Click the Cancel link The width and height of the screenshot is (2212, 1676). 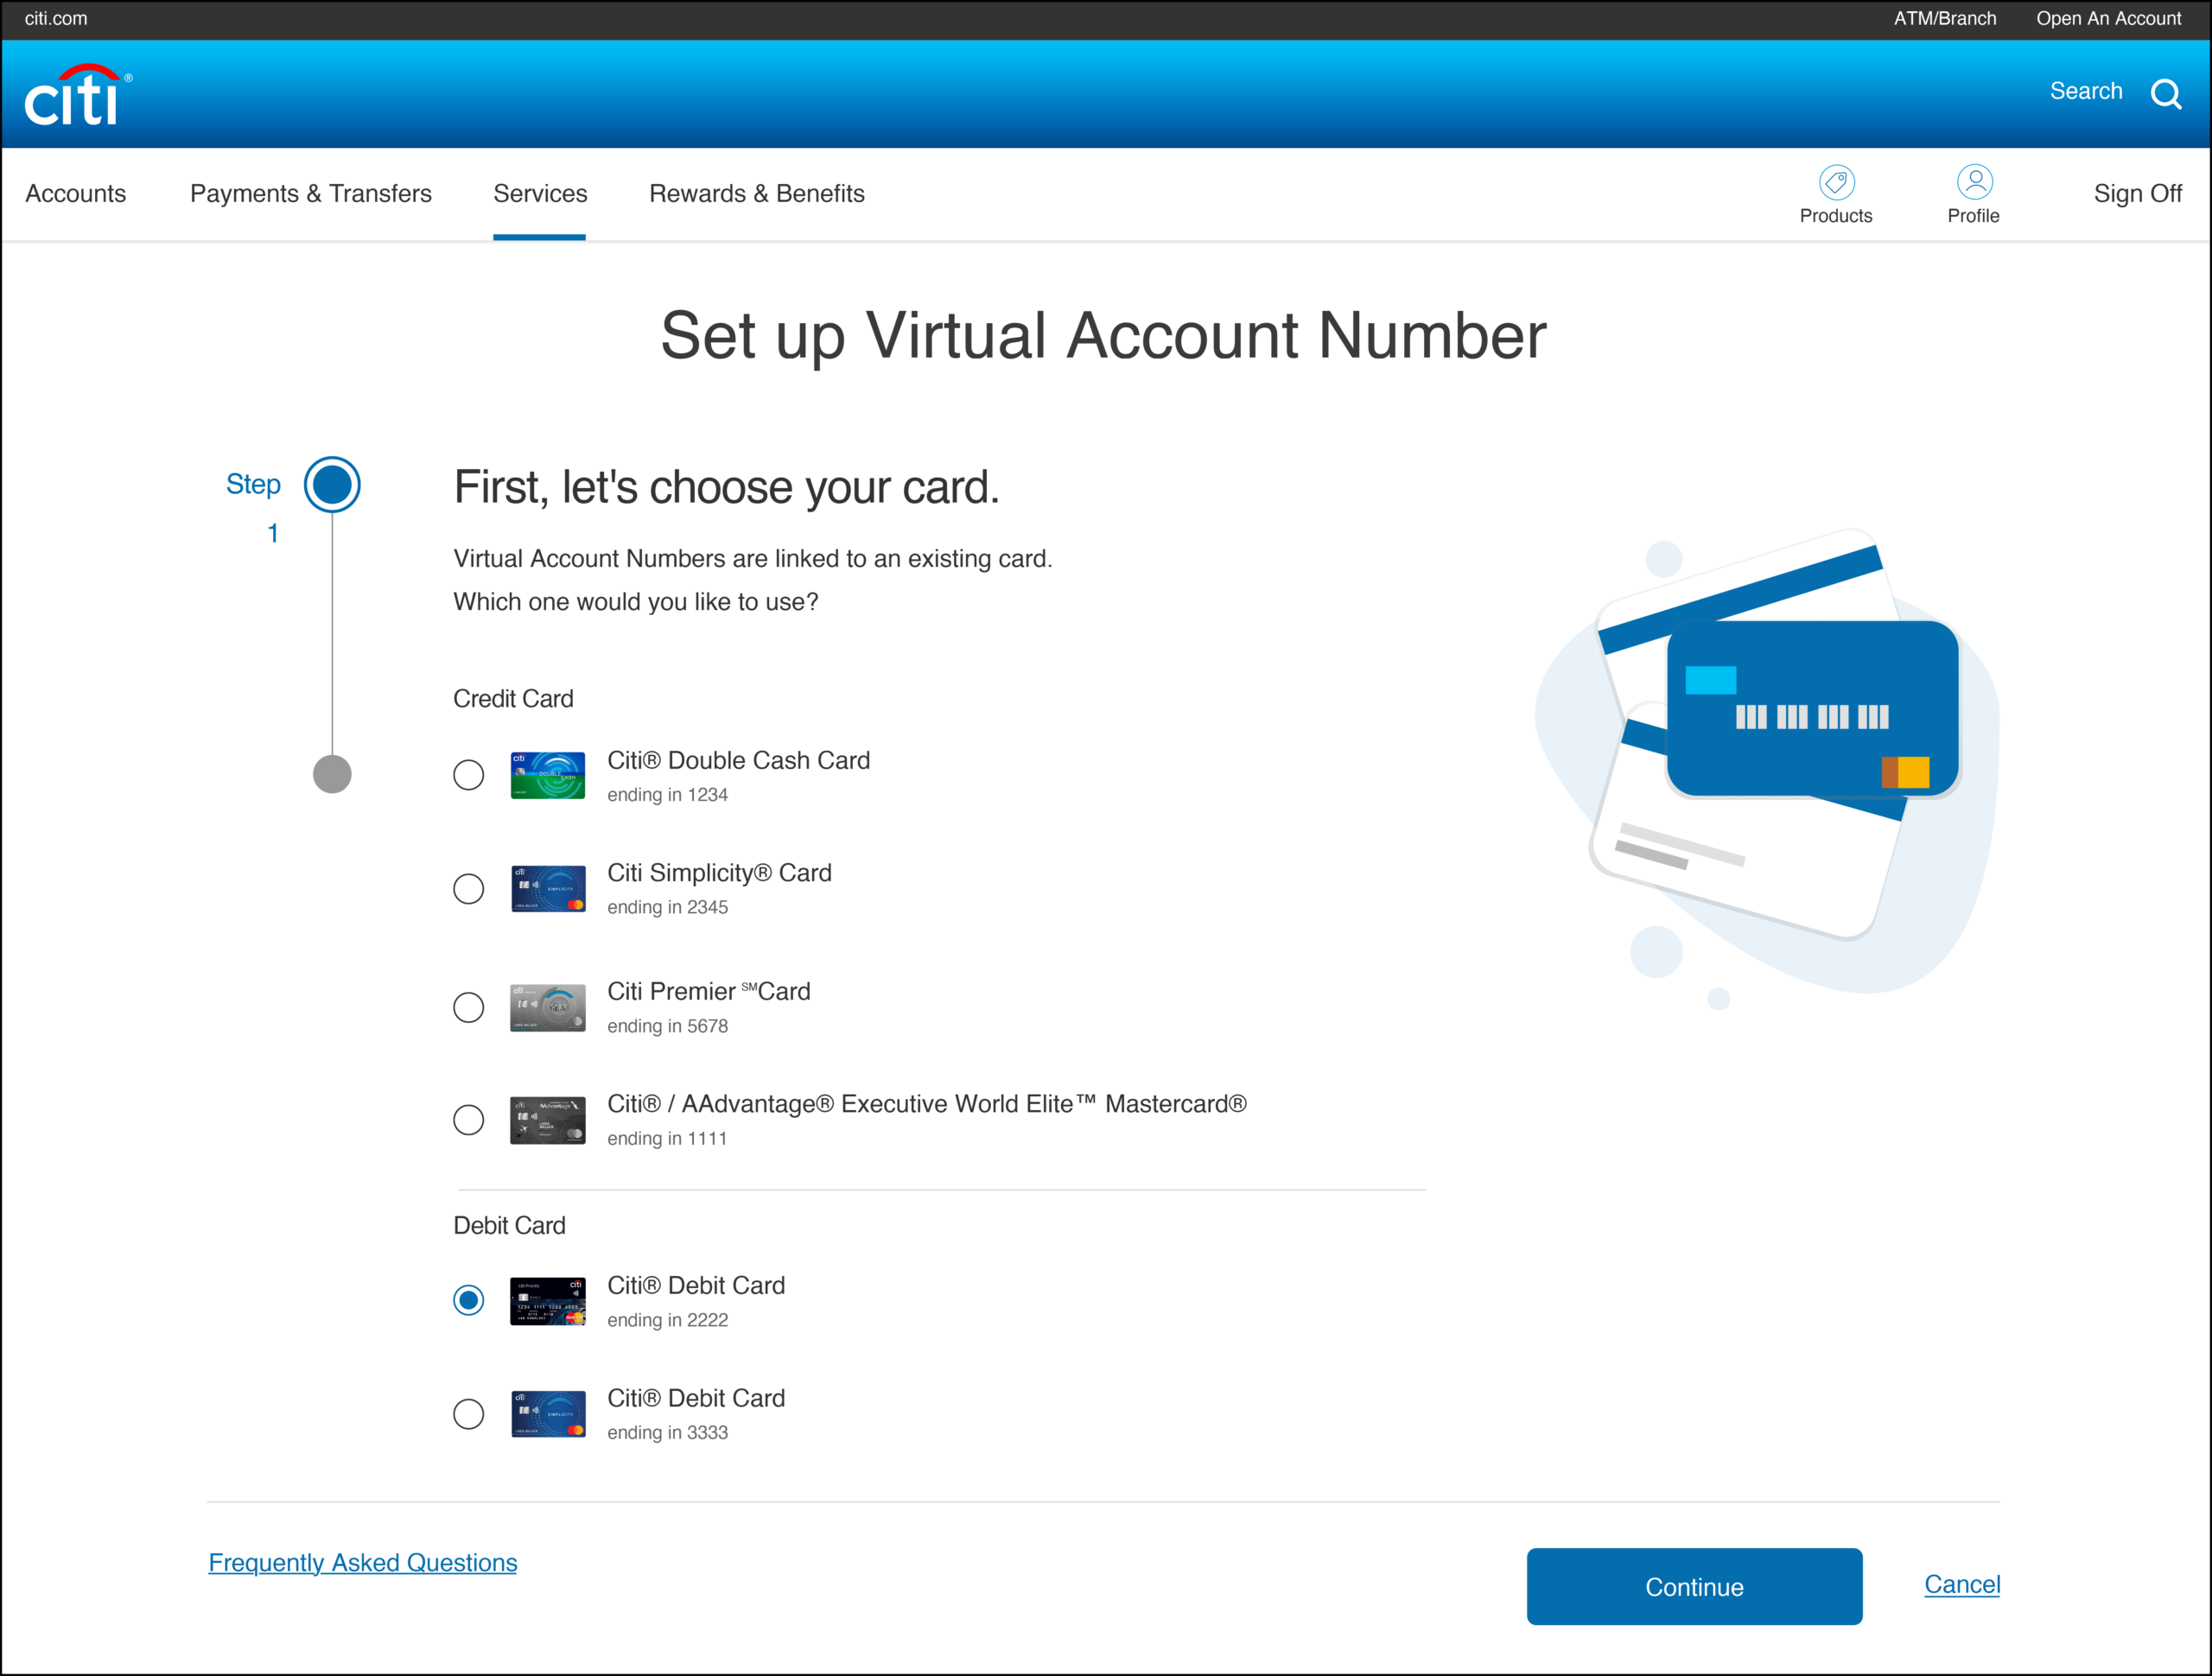[1961, 1584]
